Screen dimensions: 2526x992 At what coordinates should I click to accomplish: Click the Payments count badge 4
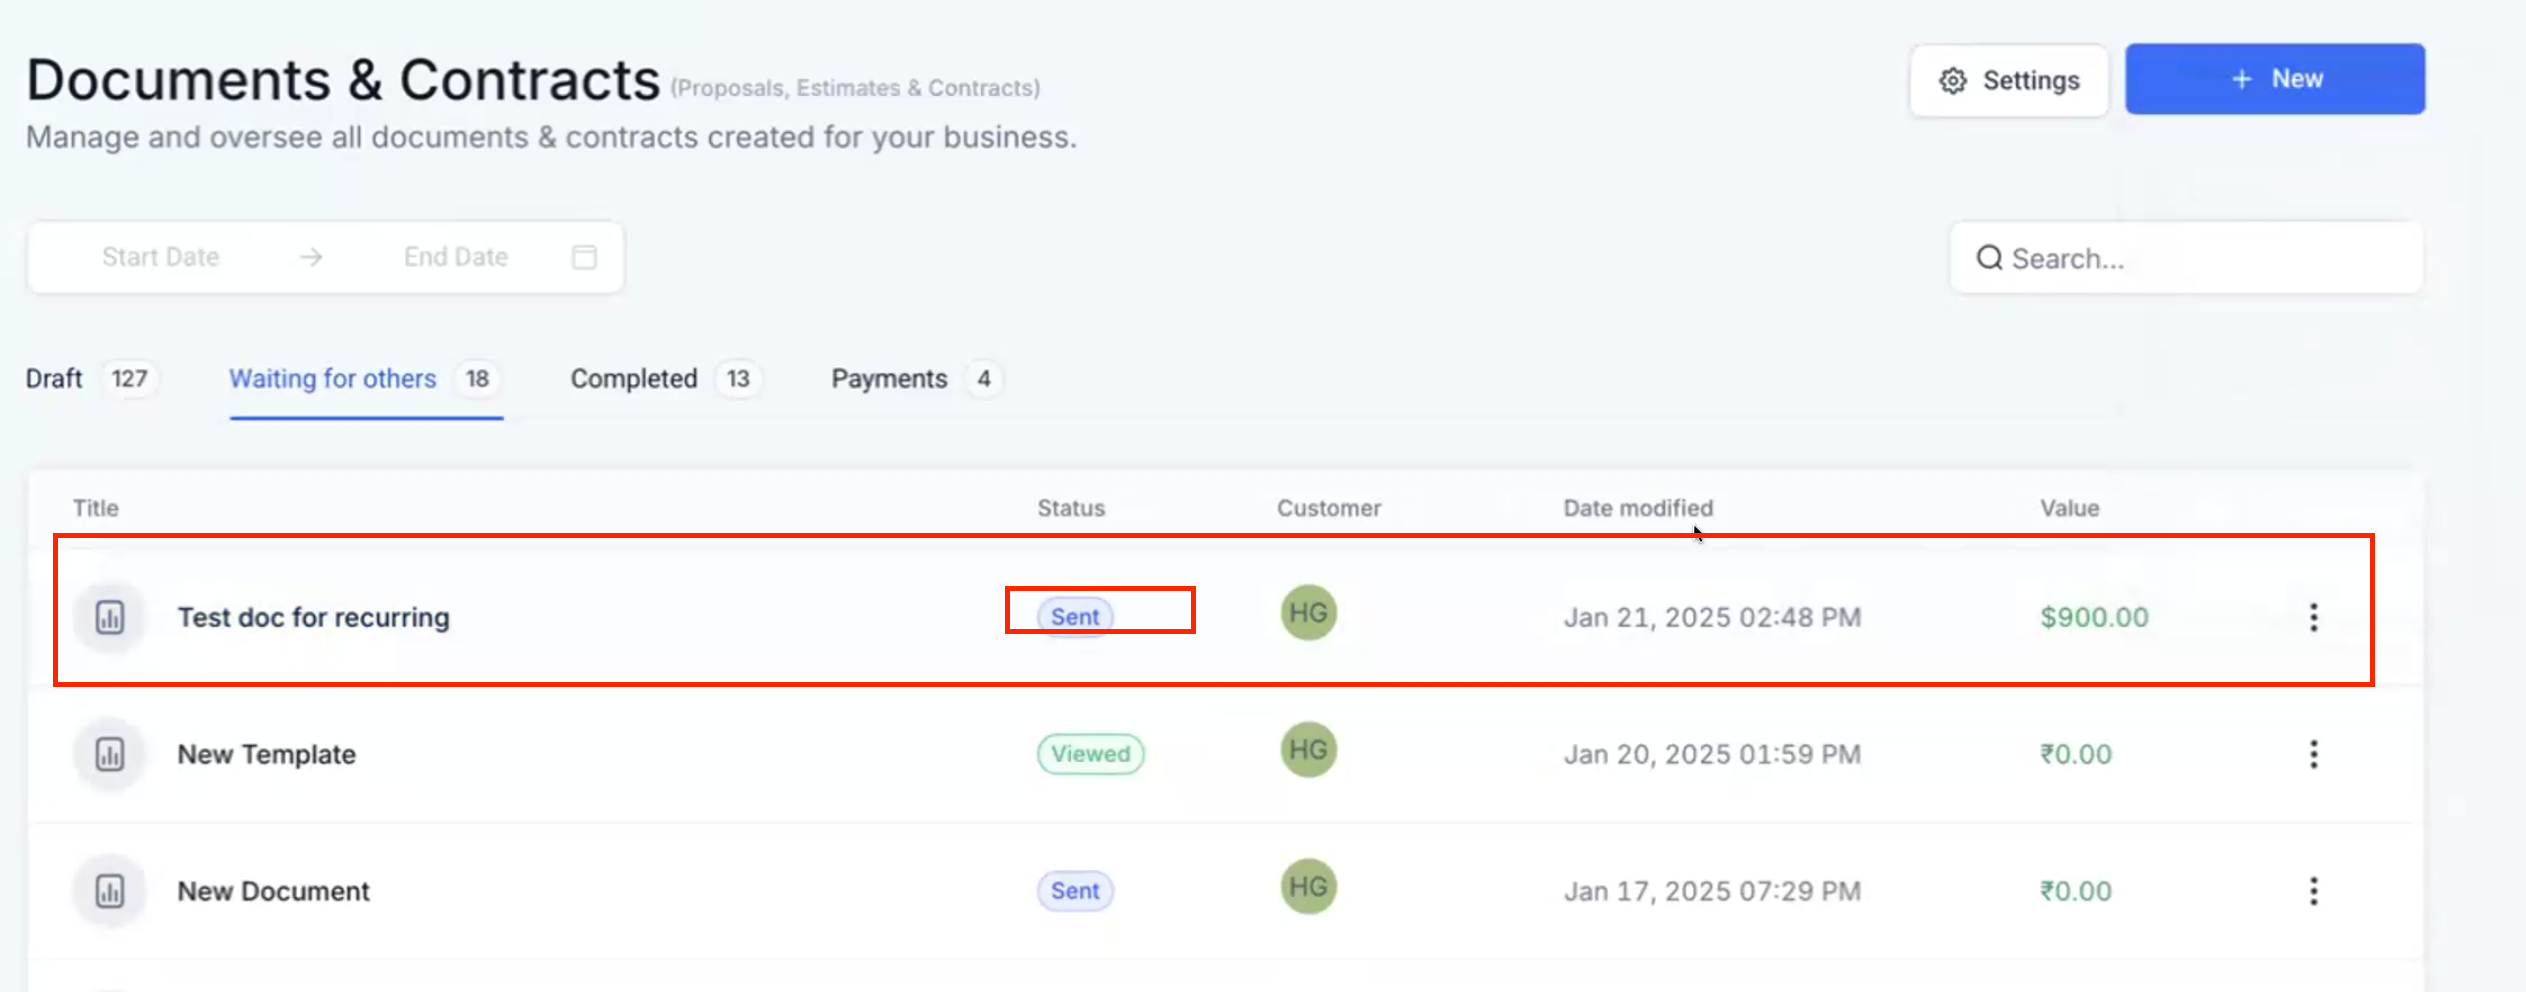[x=984, y=379]
